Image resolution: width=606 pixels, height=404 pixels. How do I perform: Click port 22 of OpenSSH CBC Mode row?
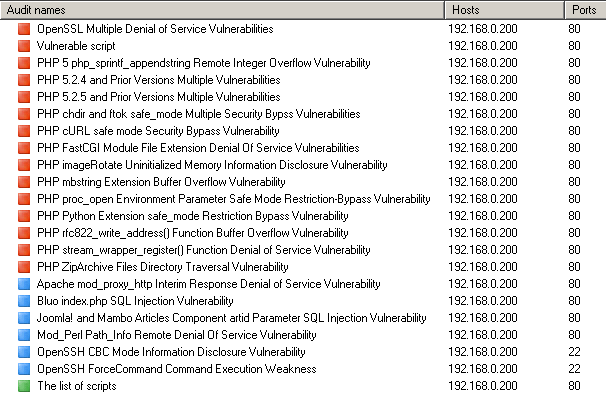pos(574,352)
